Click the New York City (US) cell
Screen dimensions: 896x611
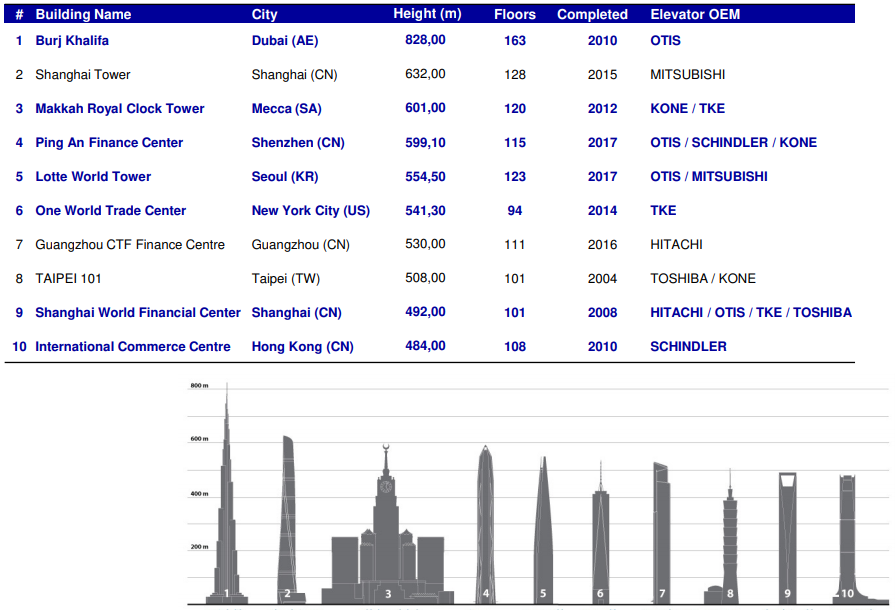point(311,211)
